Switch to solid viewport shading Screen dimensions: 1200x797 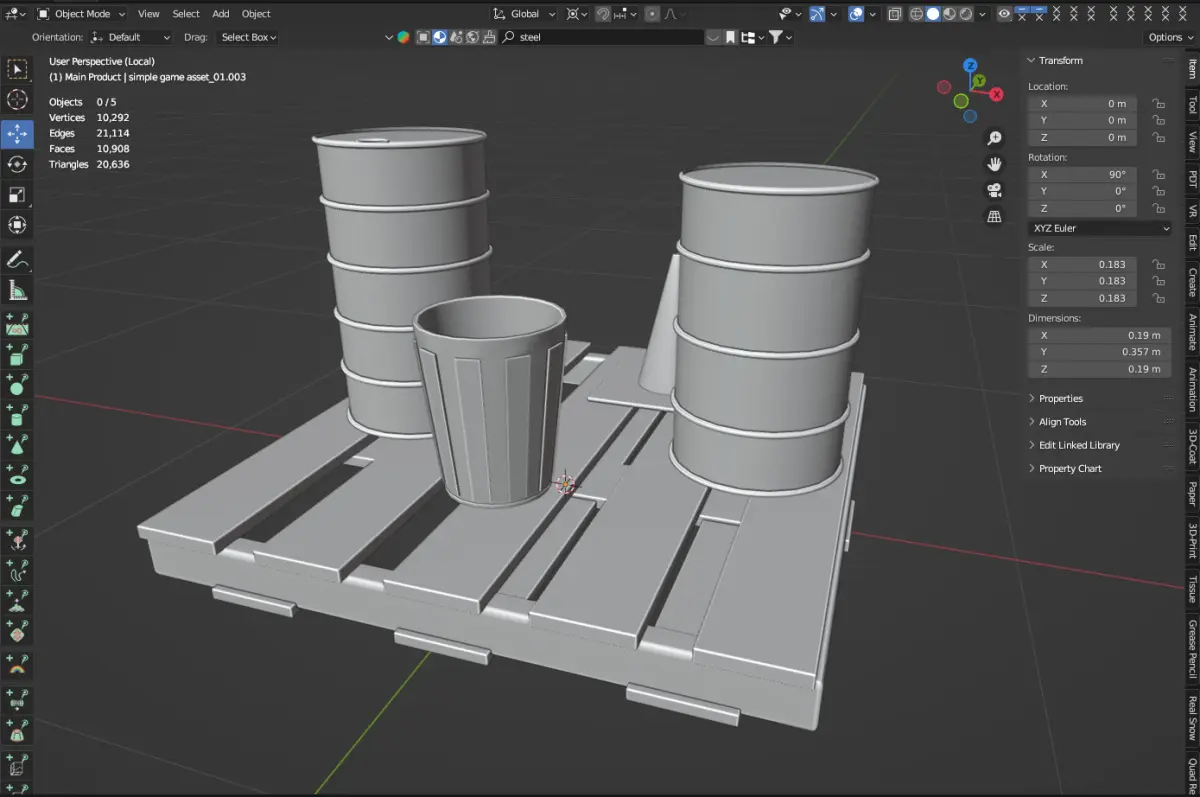coord(932,14)
